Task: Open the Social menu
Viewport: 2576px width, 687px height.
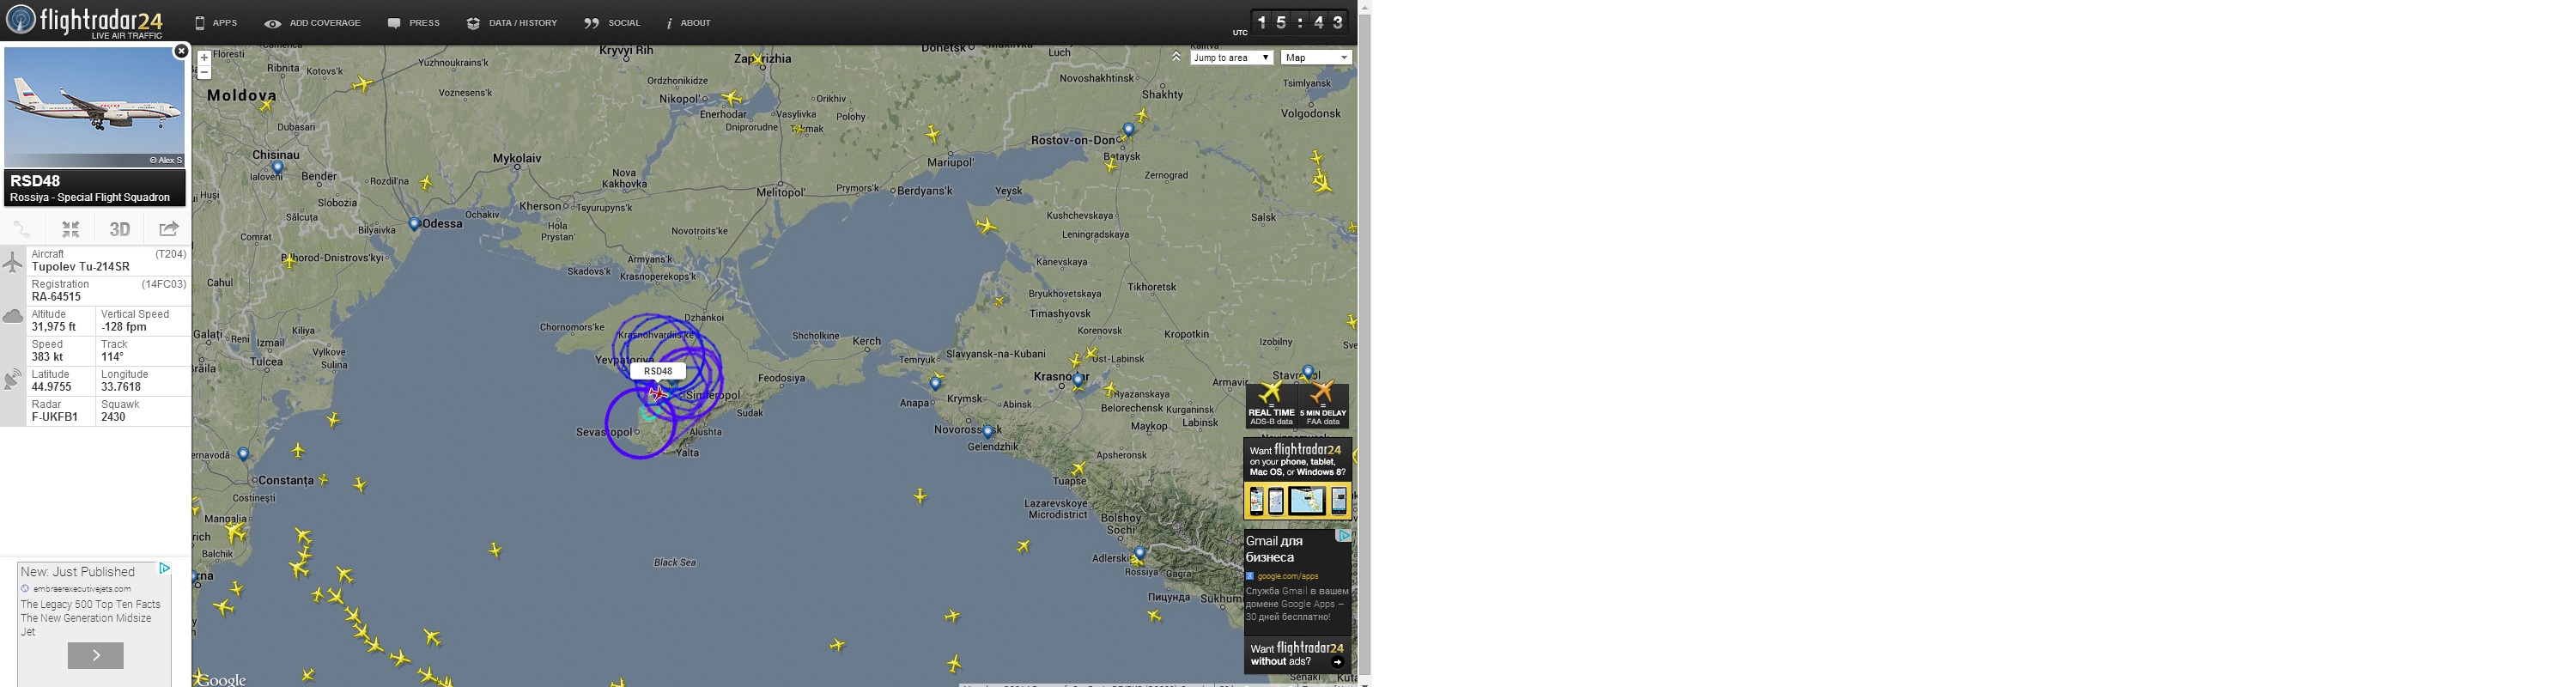Action: 612,23
